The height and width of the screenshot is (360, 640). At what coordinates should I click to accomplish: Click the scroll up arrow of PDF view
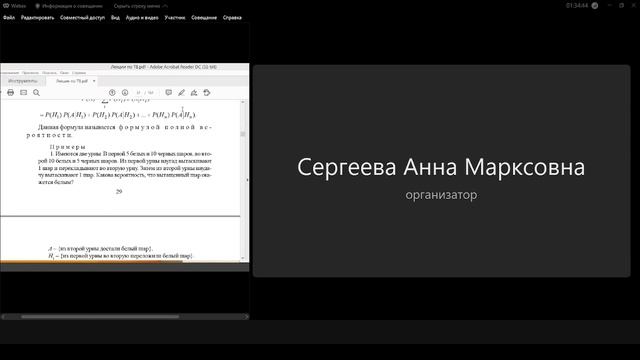pyautogui.click(x=243, y=102)
